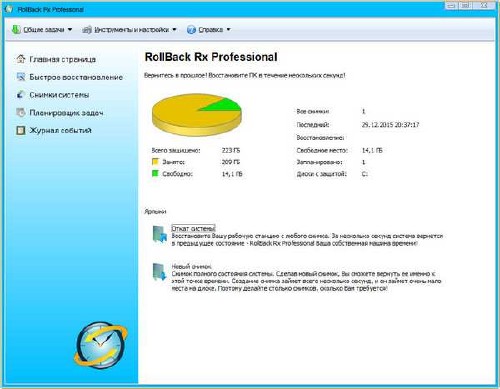500x389 pixels.
Task: Open the Справка menu
Action: [211, 30]
